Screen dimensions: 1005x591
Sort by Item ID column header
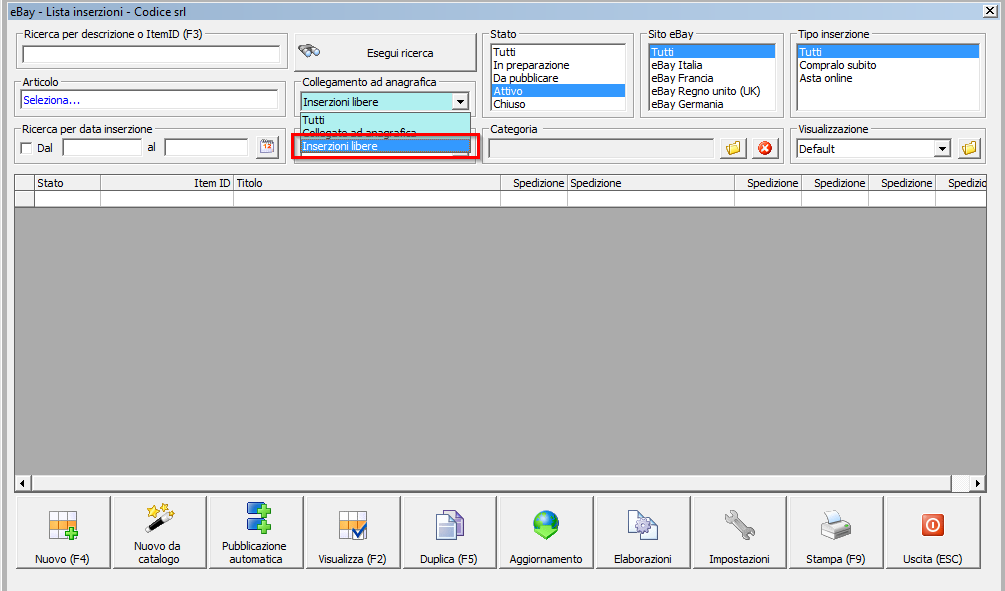tap(167, 183)
